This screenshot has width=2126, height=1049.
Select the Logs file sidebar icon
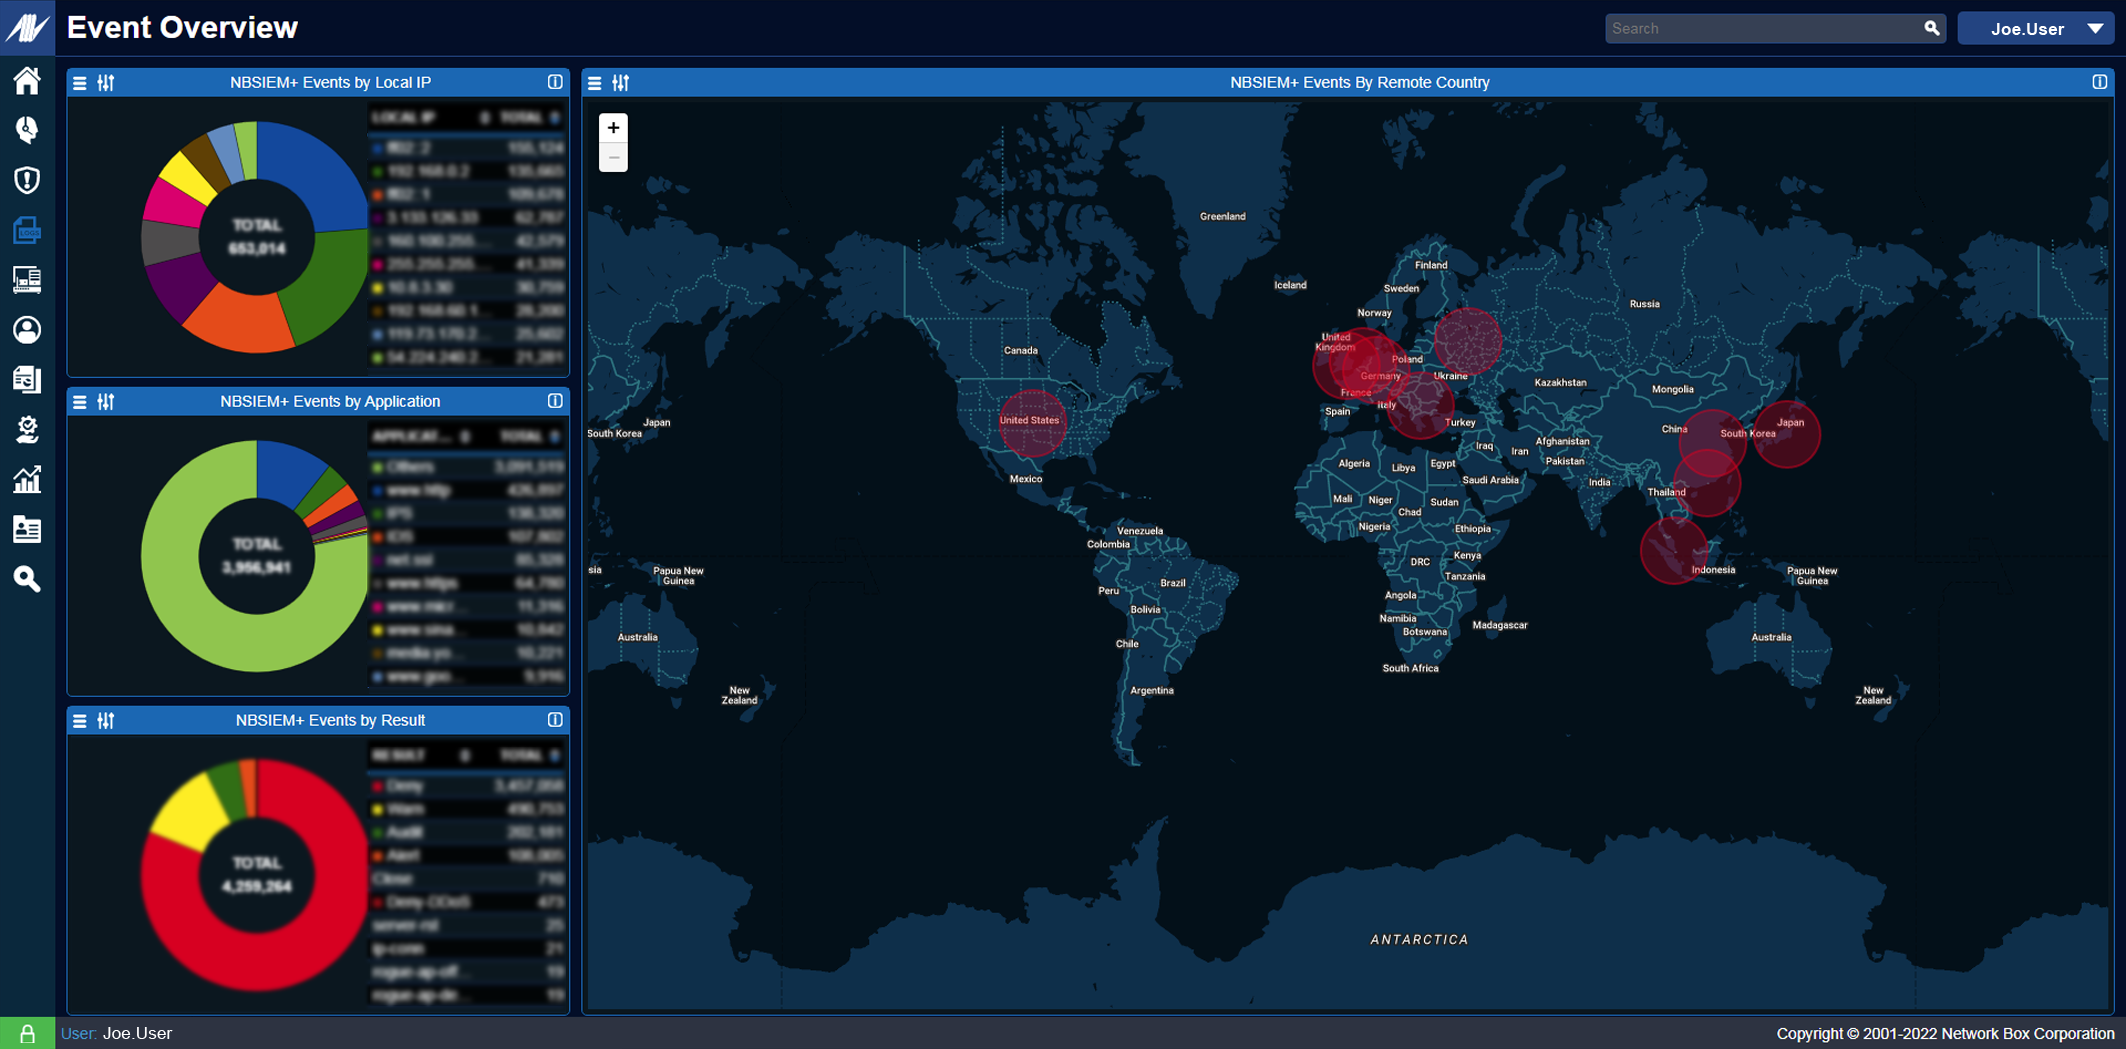pos(27,230)
